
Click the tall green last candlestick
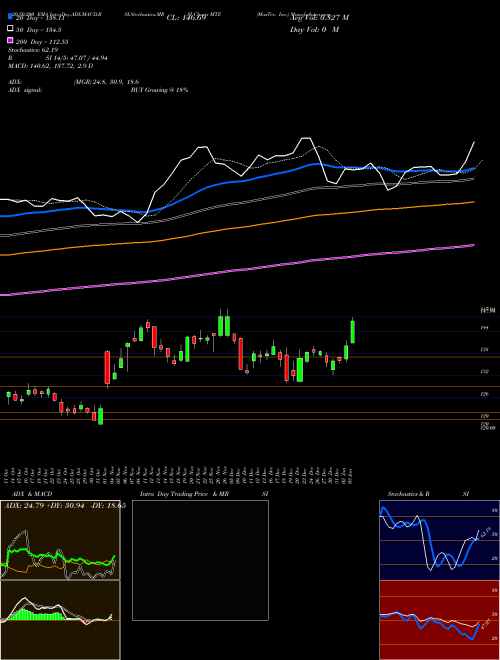point(353,332)
